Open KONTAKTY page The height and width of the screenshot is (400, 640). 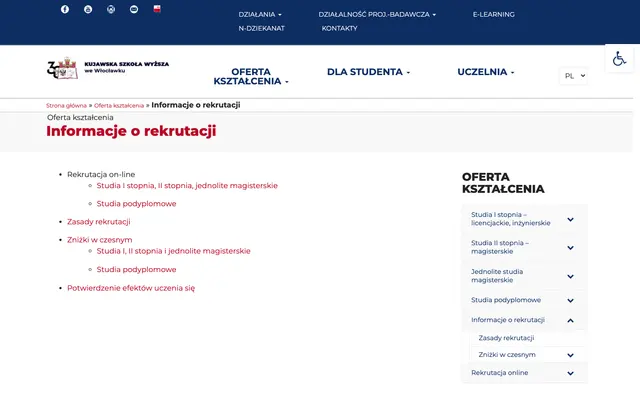point(339,28)
